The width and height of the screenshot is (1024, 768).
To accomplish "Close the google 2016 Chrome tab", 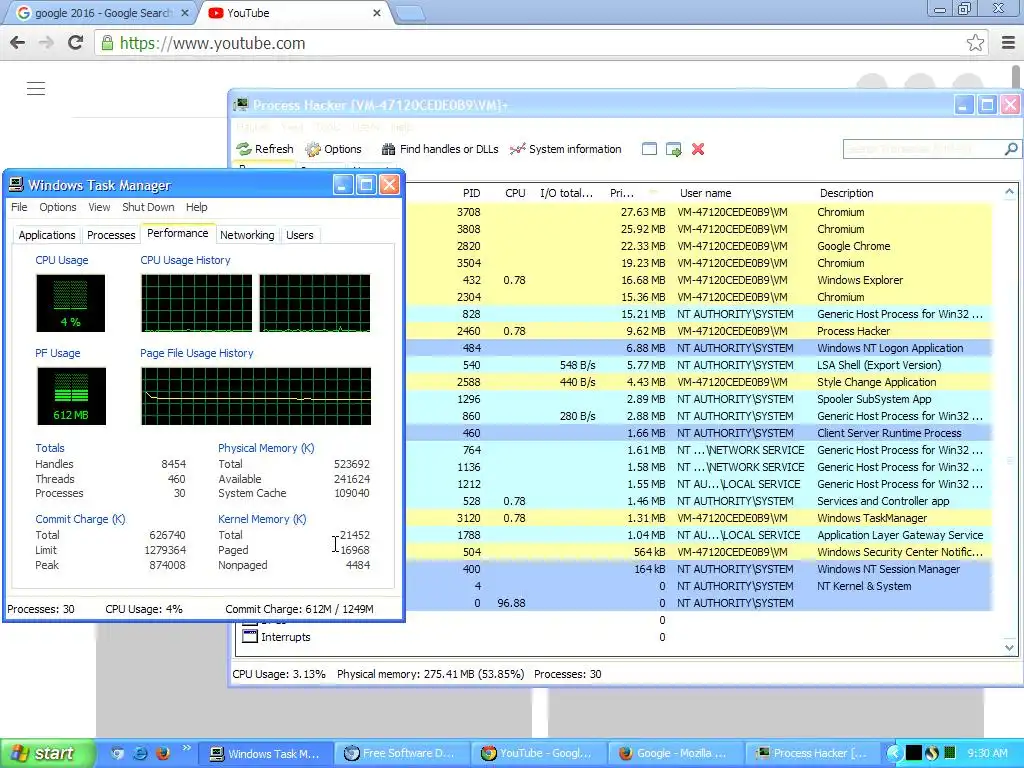I will (185, 12).
